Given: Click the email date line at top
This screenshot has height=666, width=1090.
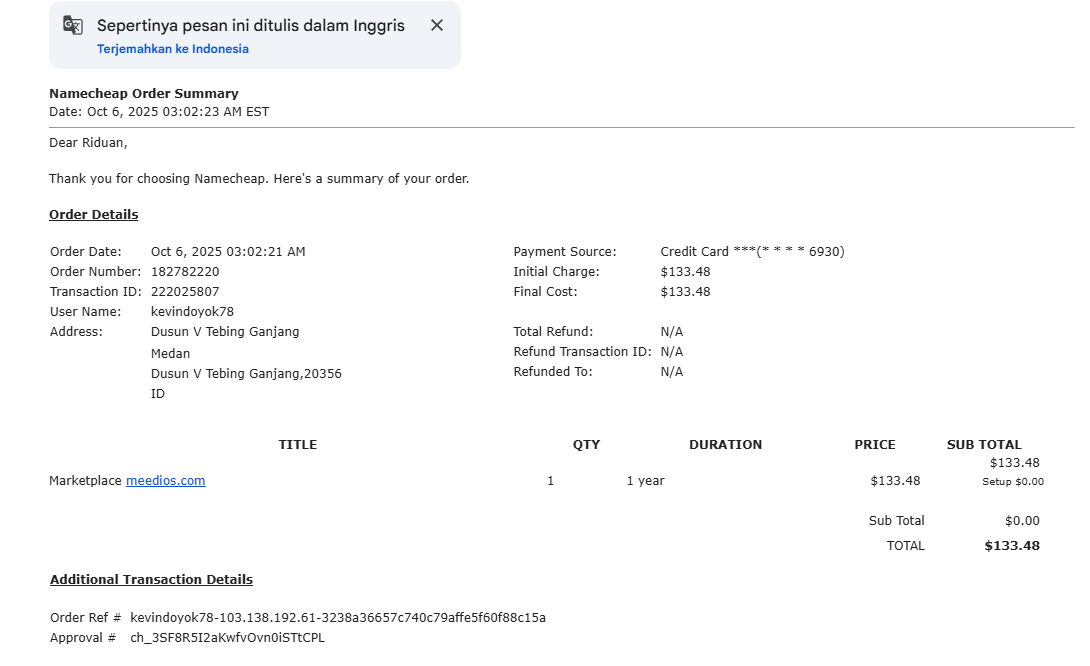Looking at the screenshot, I should pyautogui.click(x=159, y=112).
